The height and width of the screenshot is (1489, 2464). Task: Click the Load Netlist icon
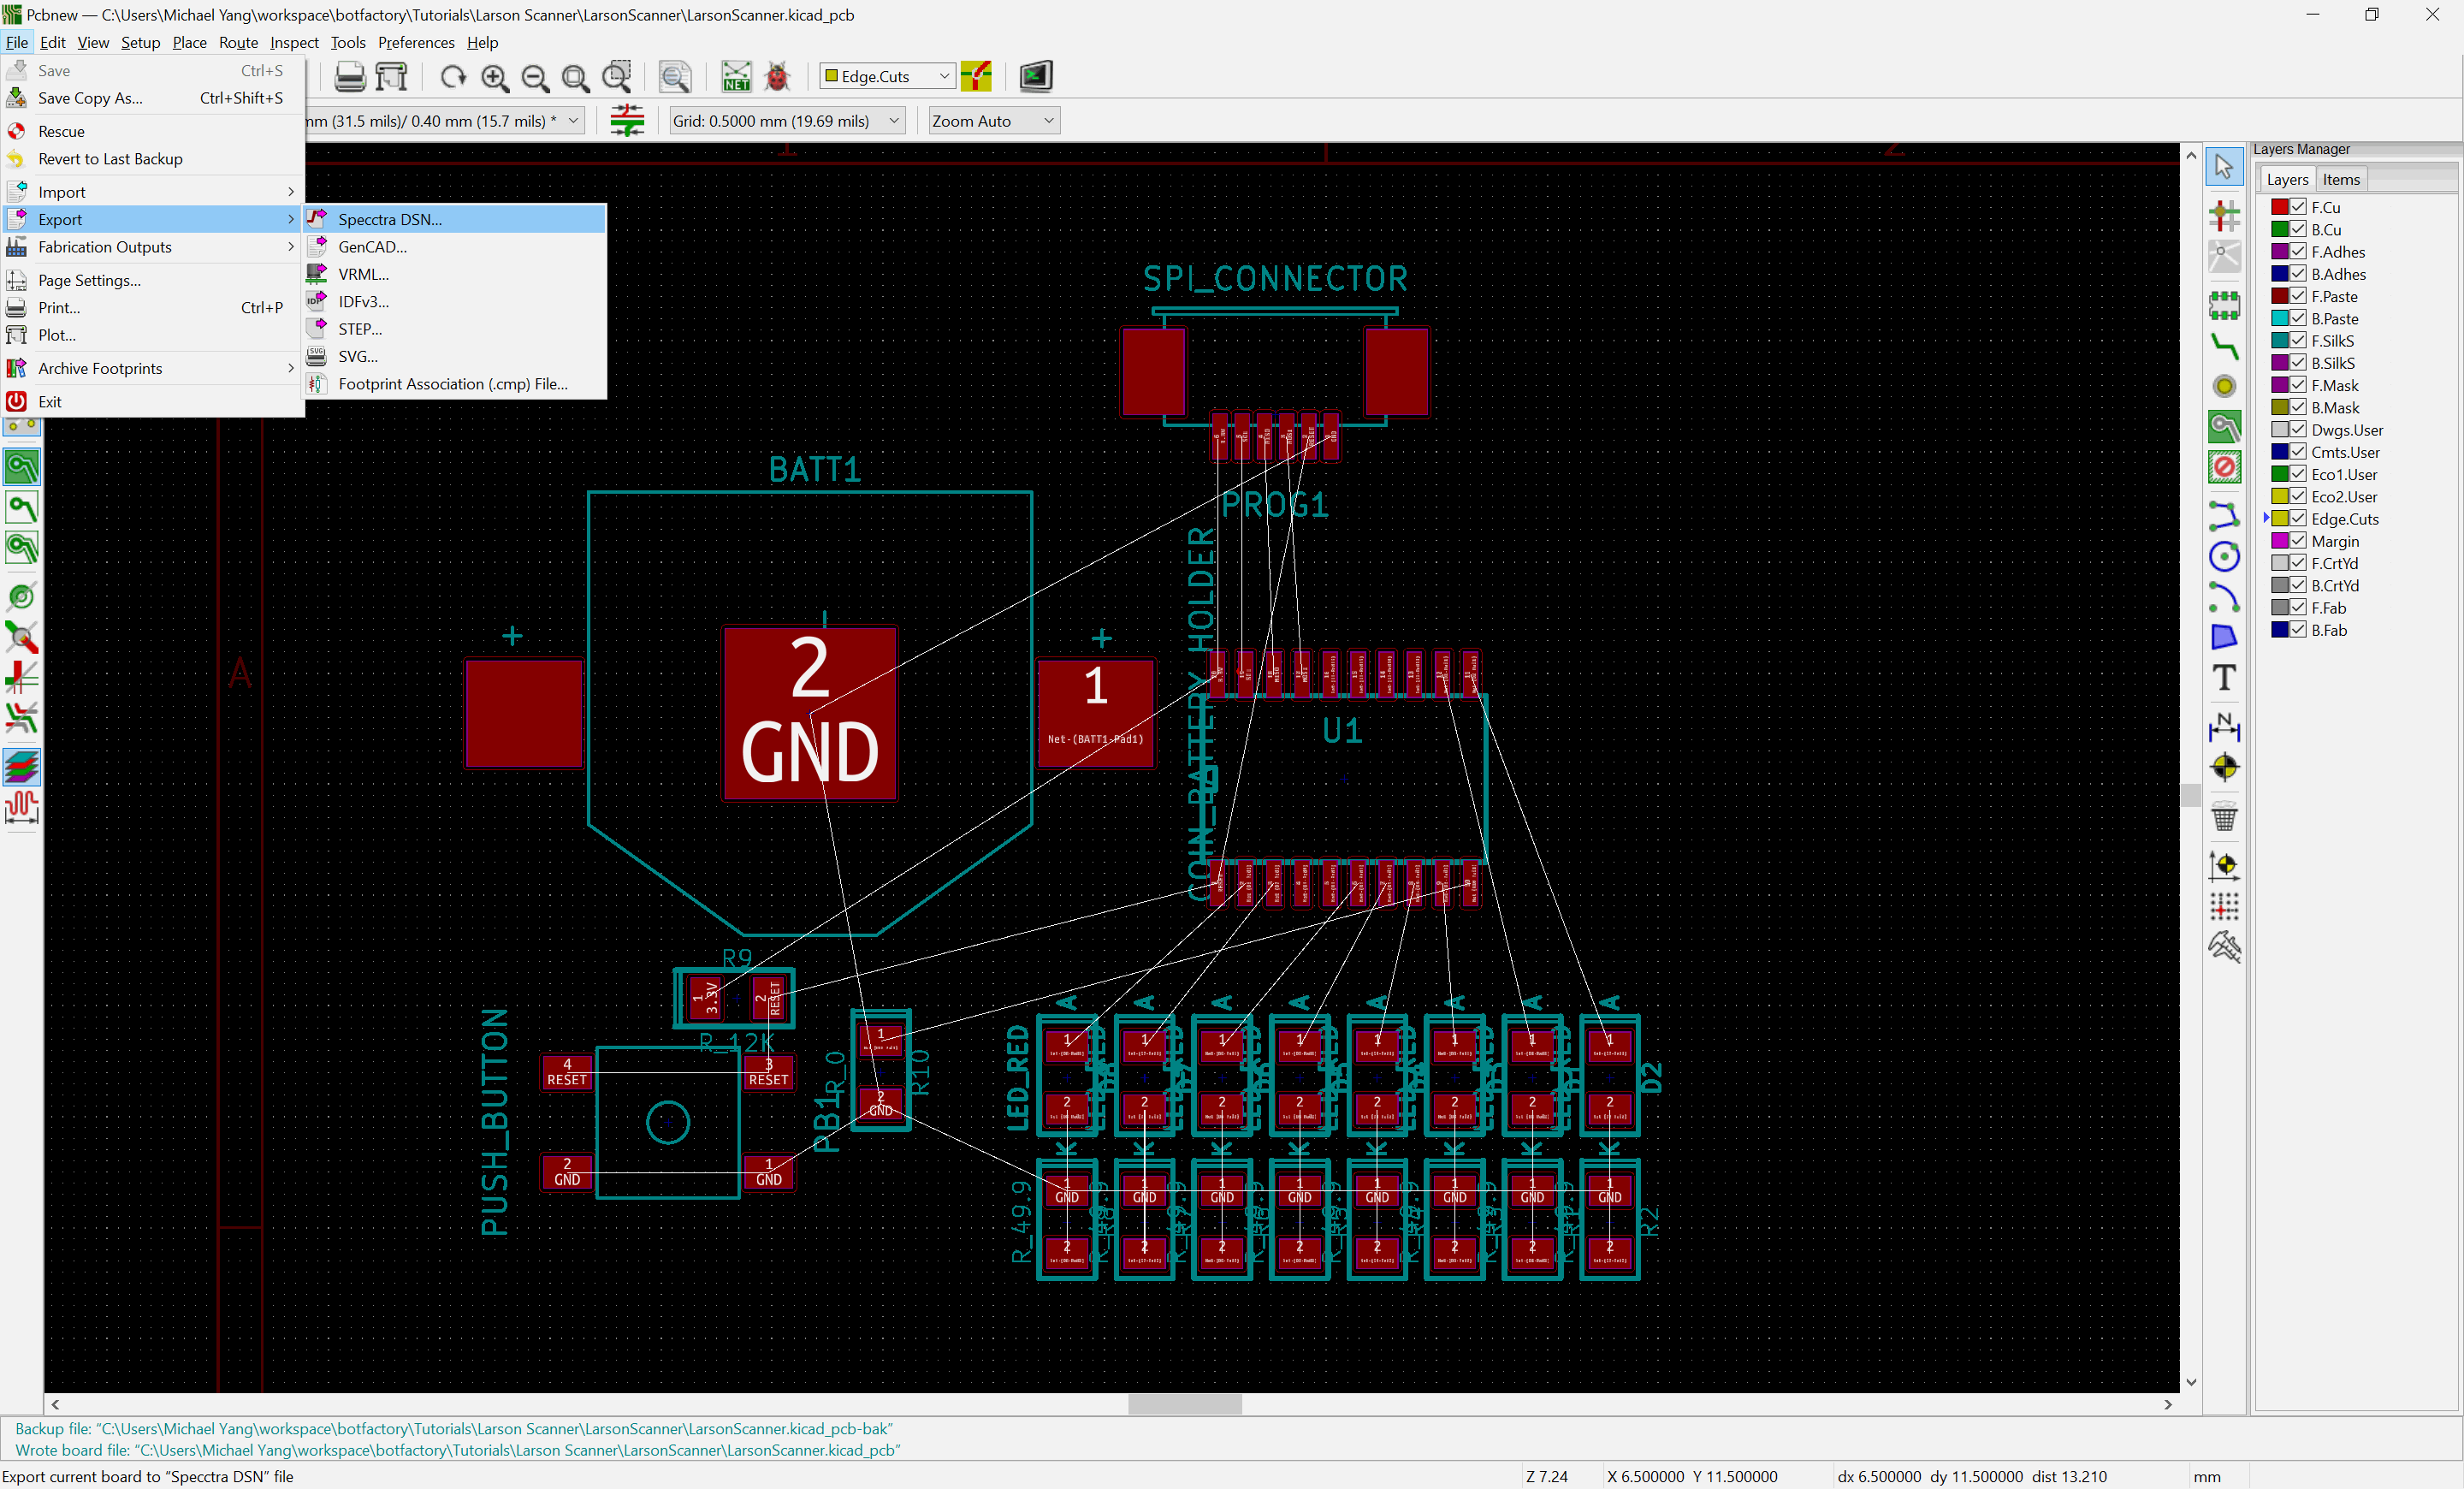pyautogui.click(x=736, y=76)
